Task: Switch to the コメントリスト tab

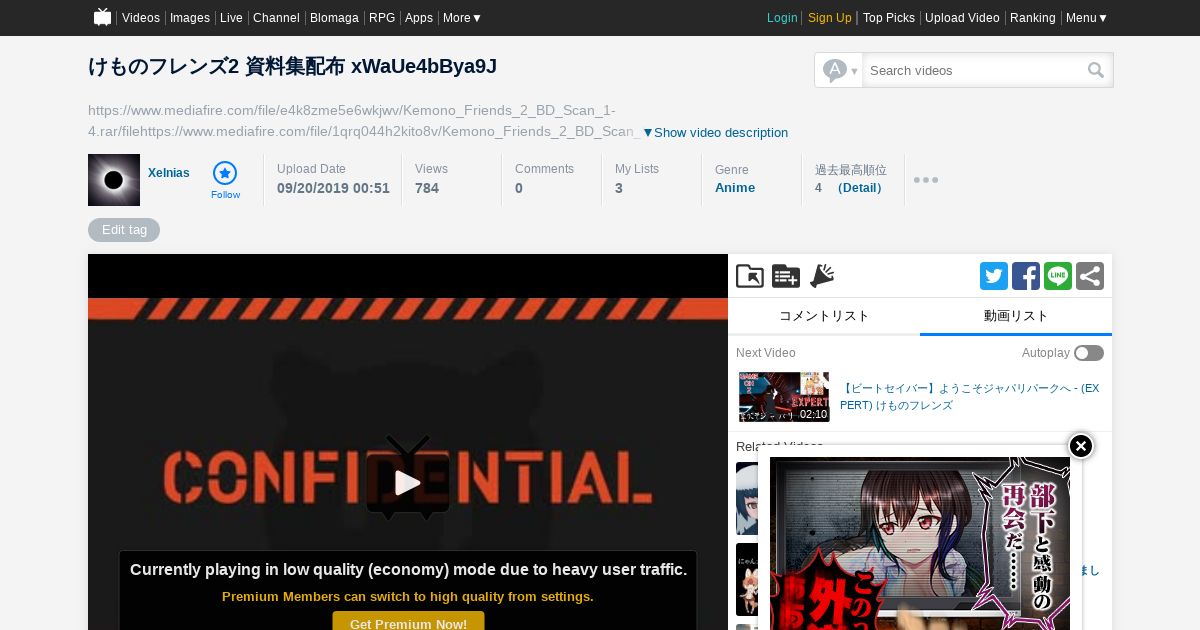Action: pos(824,316)
